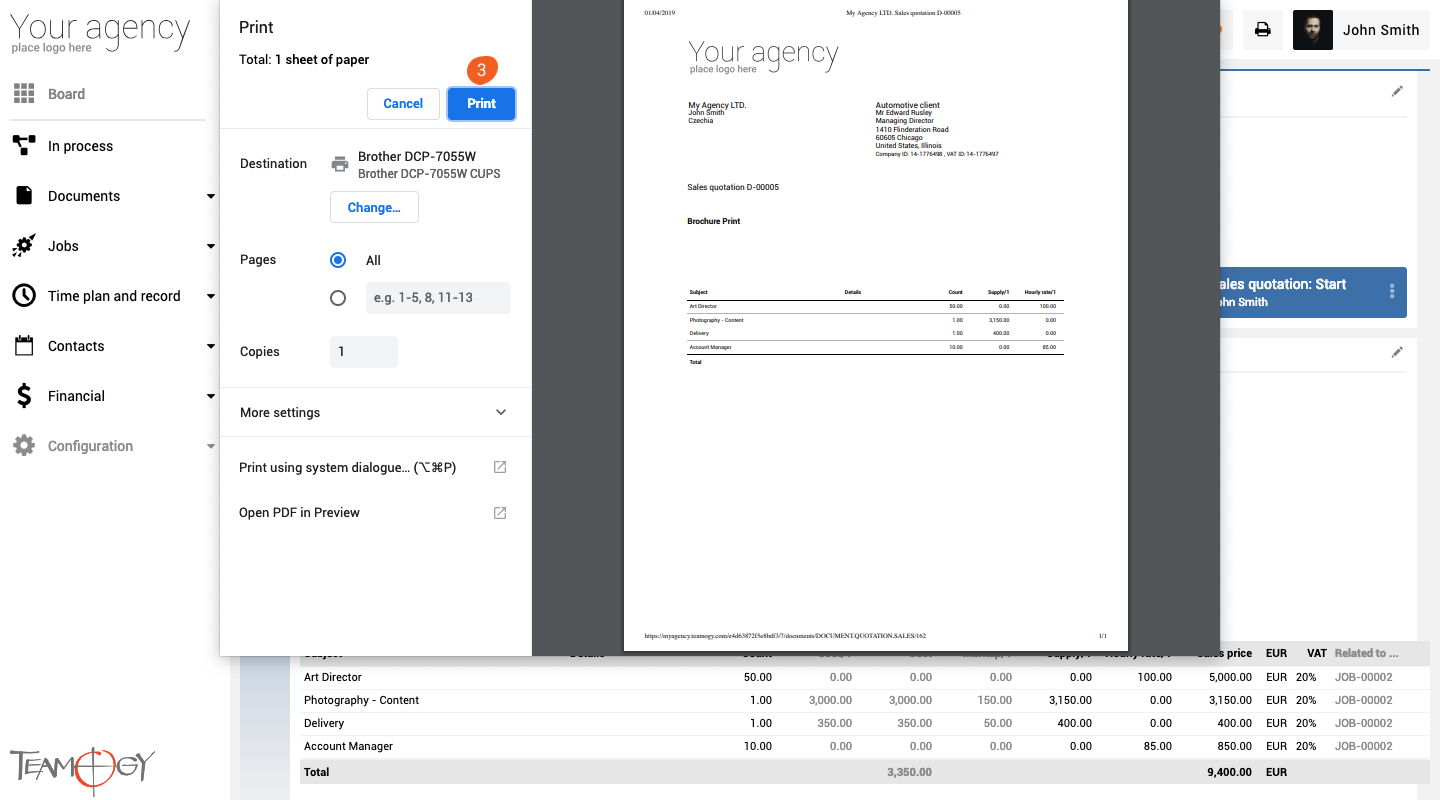The image size is (1440, 800).
Task: Click the lower pencil edit icon
Action: point(1397,352)
